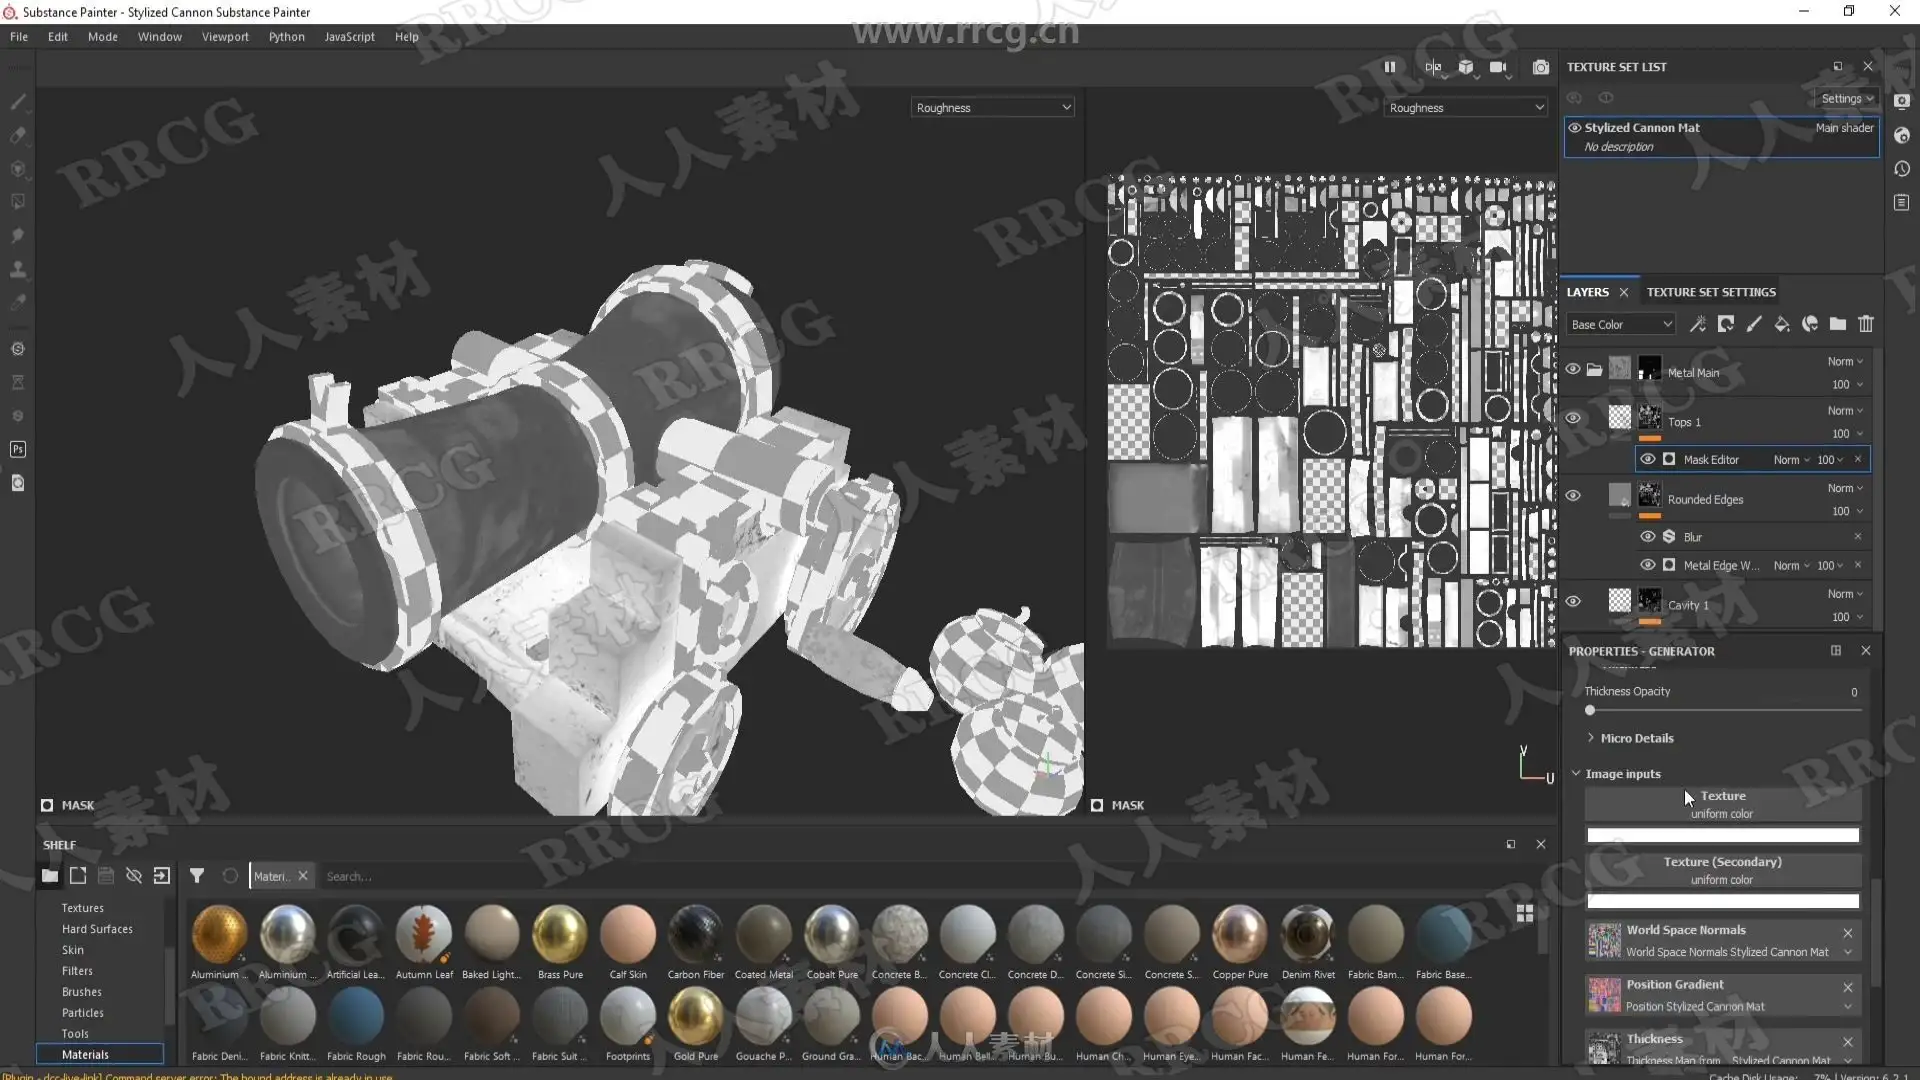Select the Clone stamp tool
The image size is (1920, 1080).
pos(18,269)
